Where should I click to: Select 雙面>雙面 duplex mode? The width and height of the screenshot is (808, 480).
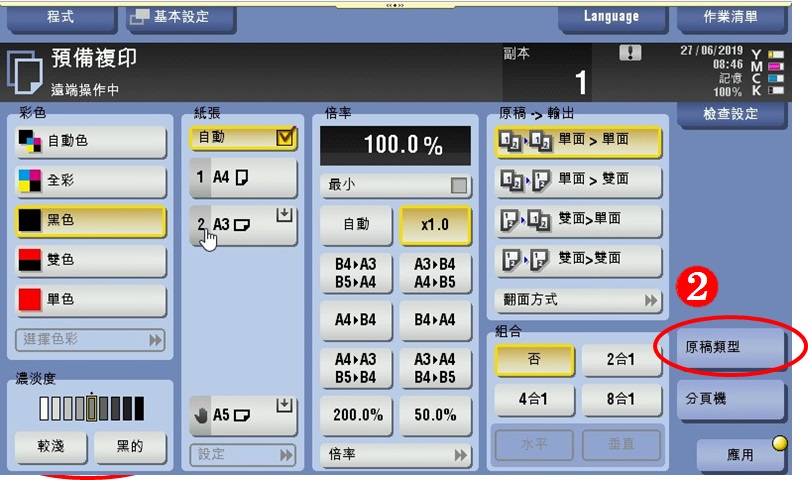[x=578, y=260]
